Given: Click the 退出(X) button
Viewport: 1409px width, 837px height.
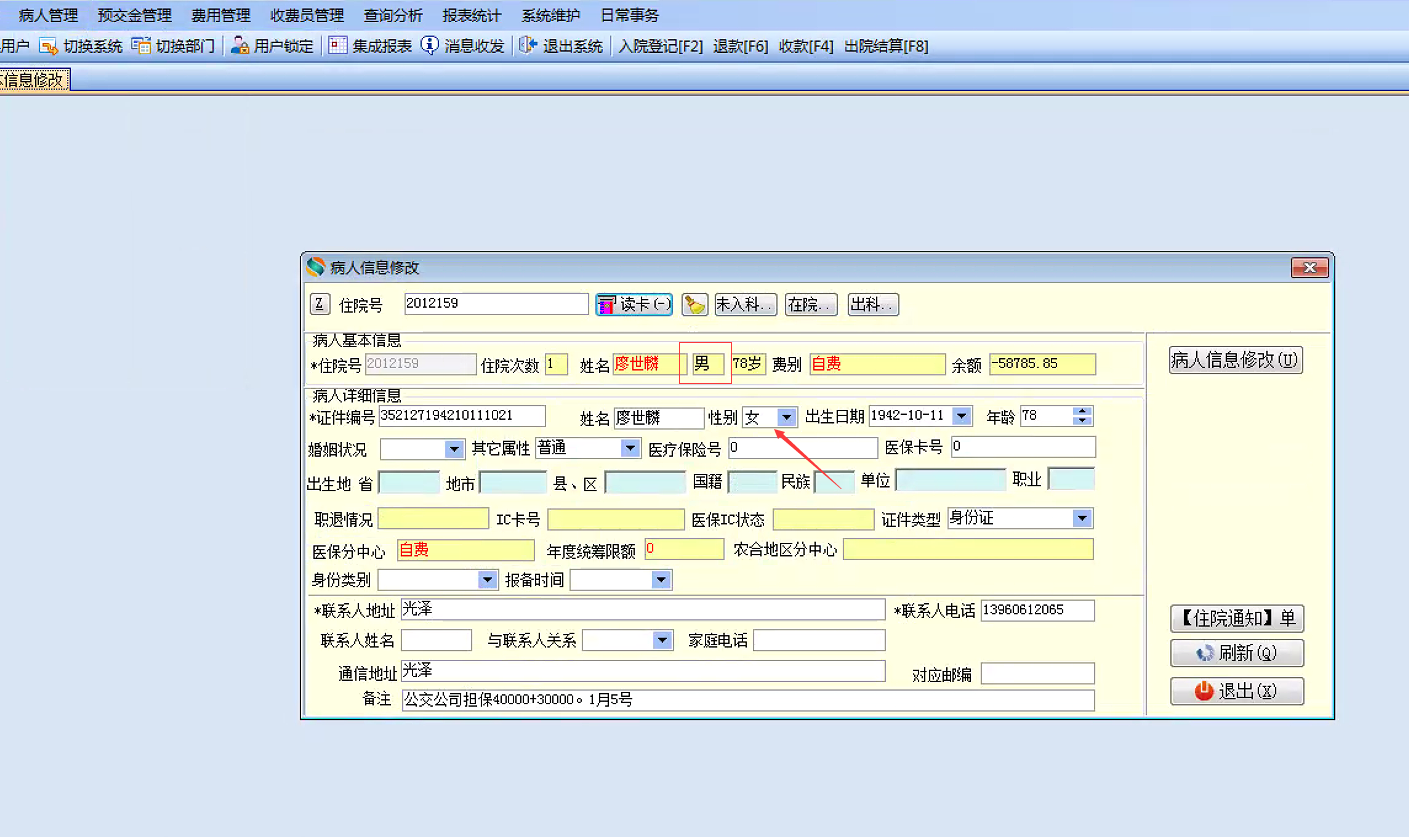Looking at the screenshot, I should 1237,691.
